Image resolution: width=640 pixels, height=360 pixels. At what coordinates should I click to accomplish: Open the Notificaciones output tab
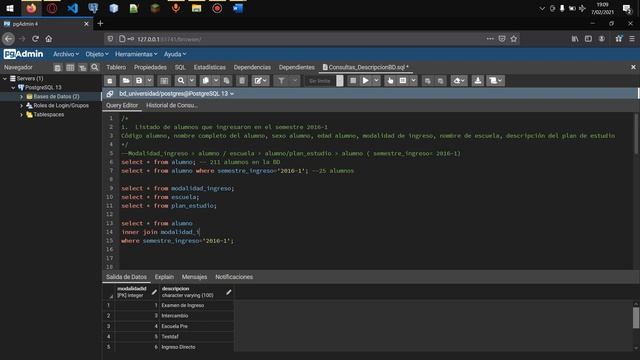coord(234,277)
